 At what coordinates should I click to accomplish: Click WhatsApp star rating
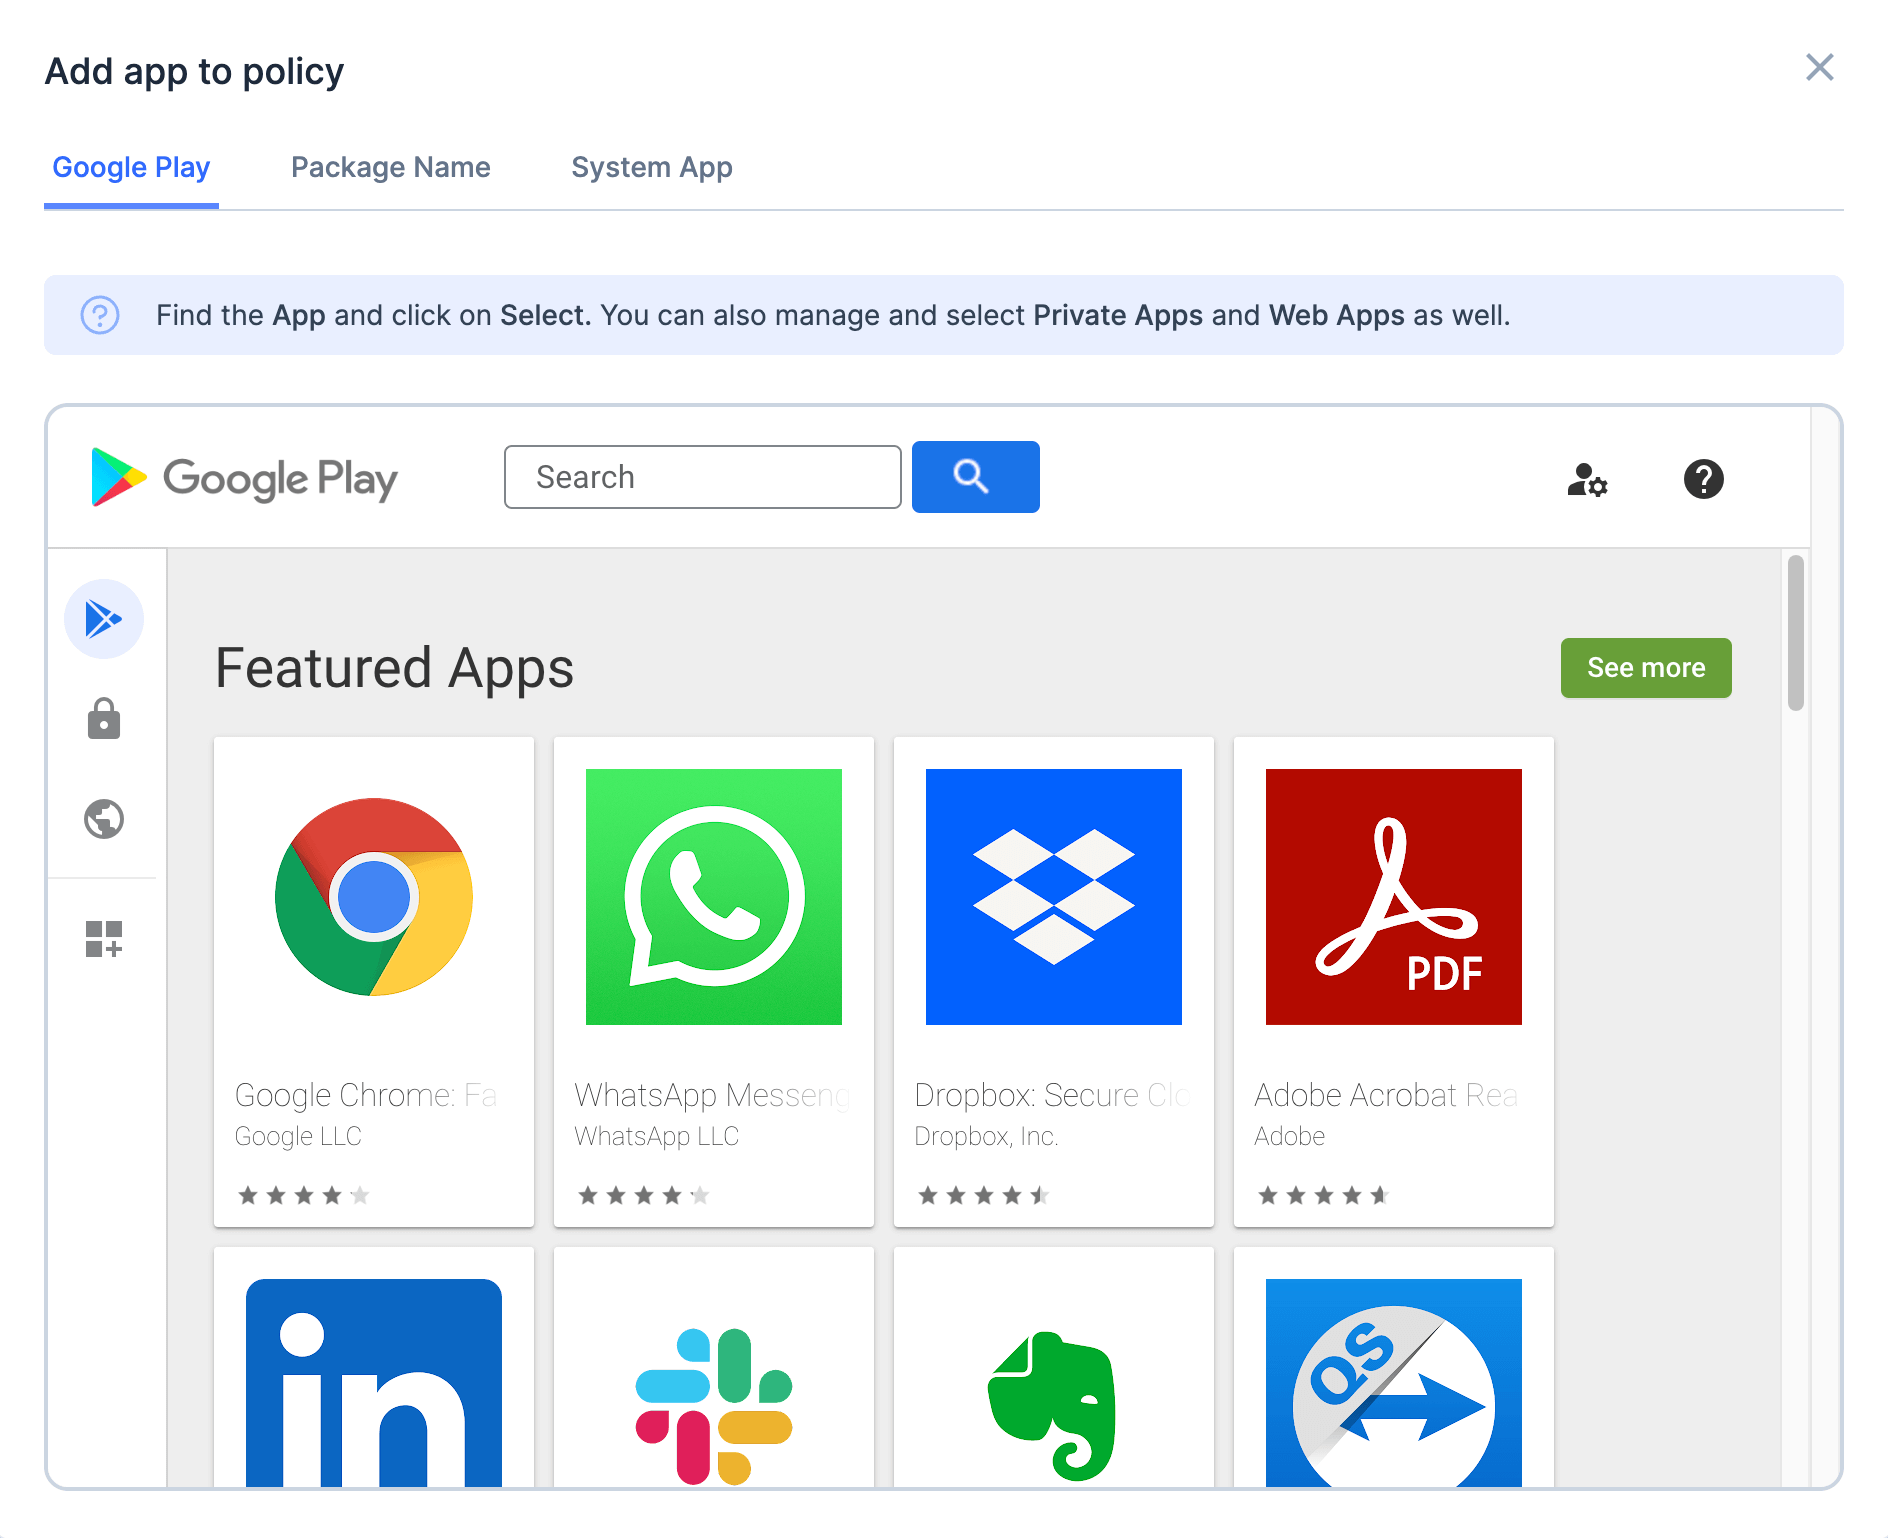[644, 1195]
